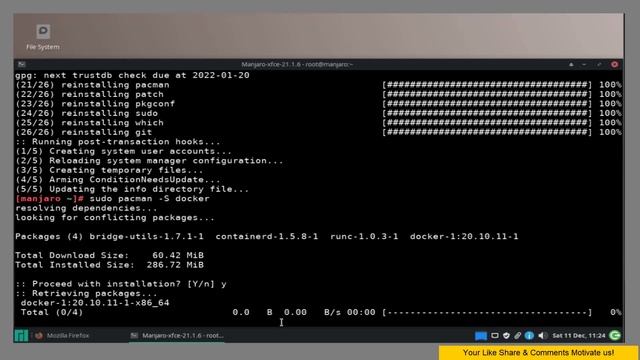Switch to Mozilla Firefox taskbar window
The width and height of the screenshot is (640, 360).
point(62,336)
